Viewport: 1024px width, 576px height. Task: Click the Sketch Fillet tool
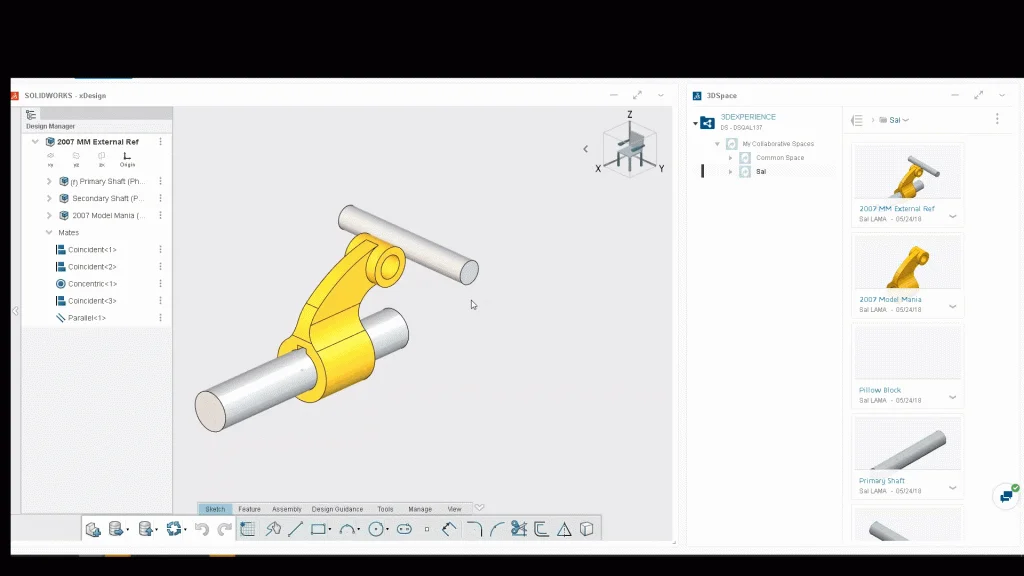pyautogui.click(x=474, y=529)
